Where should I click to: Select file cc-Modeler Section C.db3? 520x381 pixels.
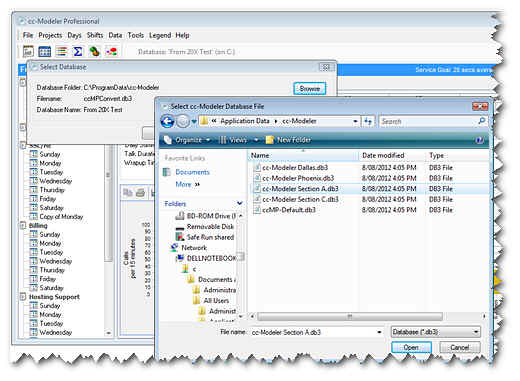click(x=300, y=199)
